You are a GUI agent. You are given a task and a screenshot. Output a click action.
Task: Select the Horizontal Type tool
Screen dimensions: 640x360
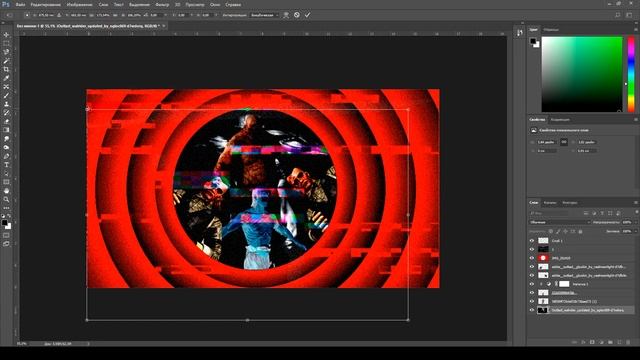point(6,165)
